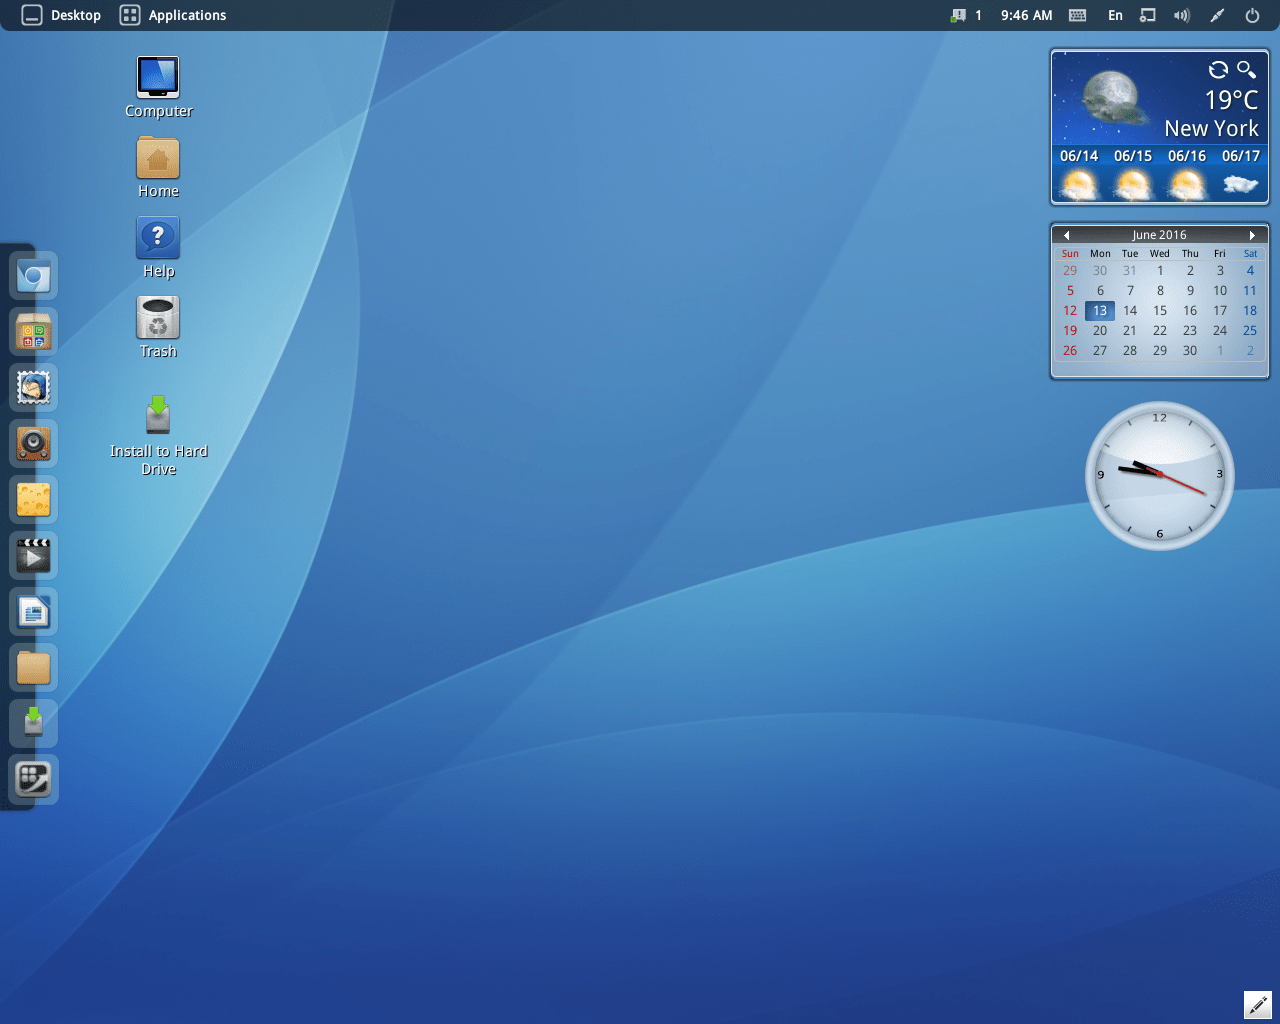
Task: Open the on-screen keyboard indicator
Action: [x=1076, y=15]
